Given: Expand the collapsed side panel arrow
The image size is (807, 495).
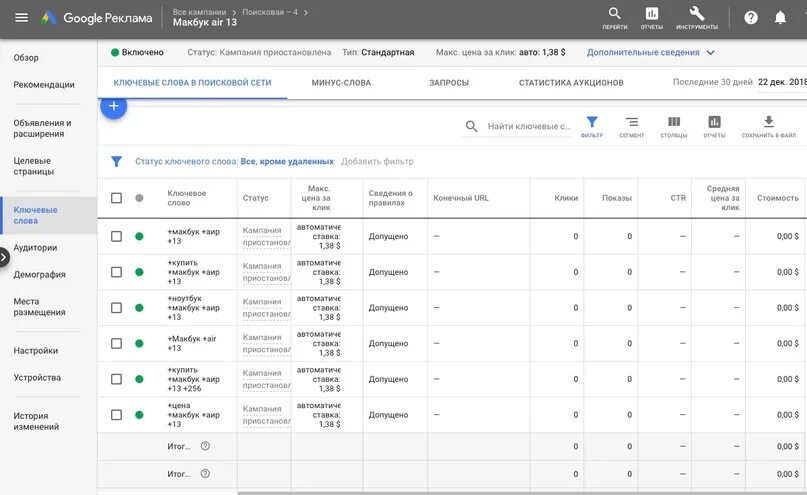Looking at the screenshot, I should click(x=4, y=257).
